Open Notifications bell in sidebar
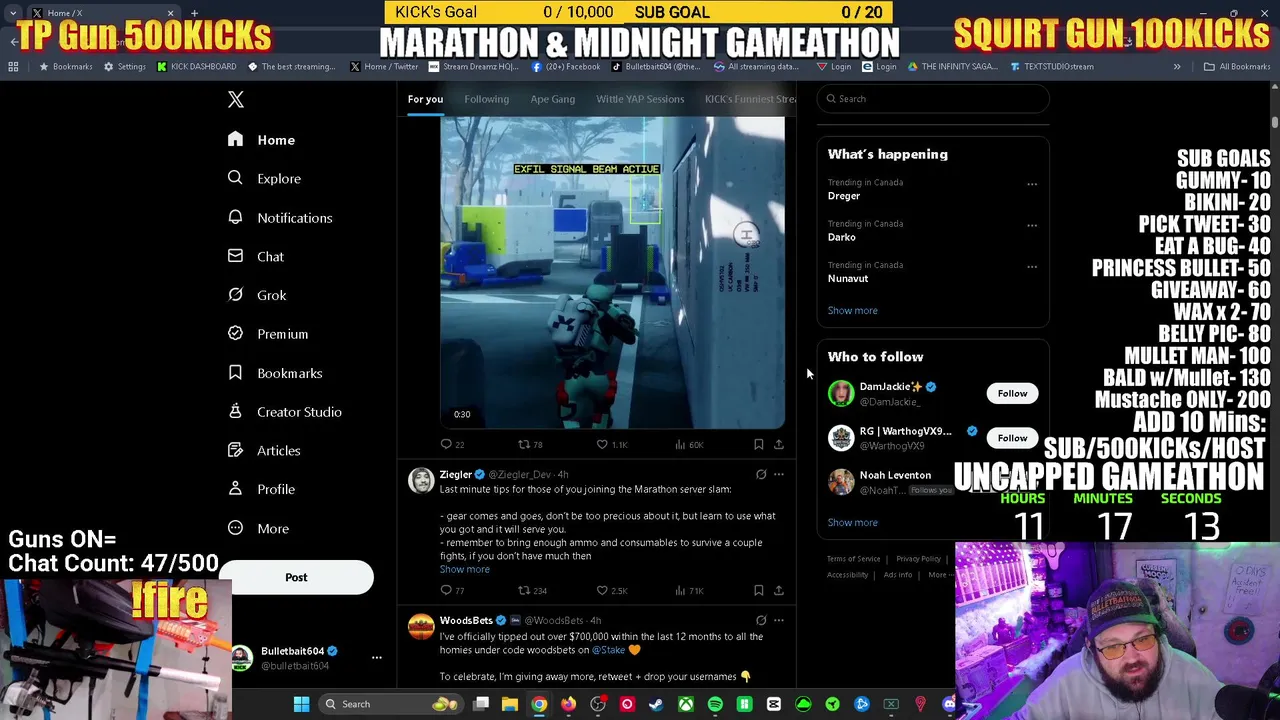Viewport: 1280px width, 720px height. coord(235,217)
